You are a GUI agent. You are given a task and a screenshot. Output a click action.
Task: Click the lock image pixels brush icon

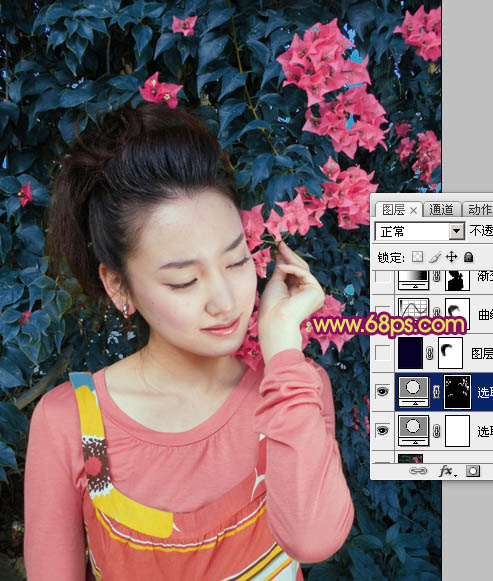pos(435,257)
